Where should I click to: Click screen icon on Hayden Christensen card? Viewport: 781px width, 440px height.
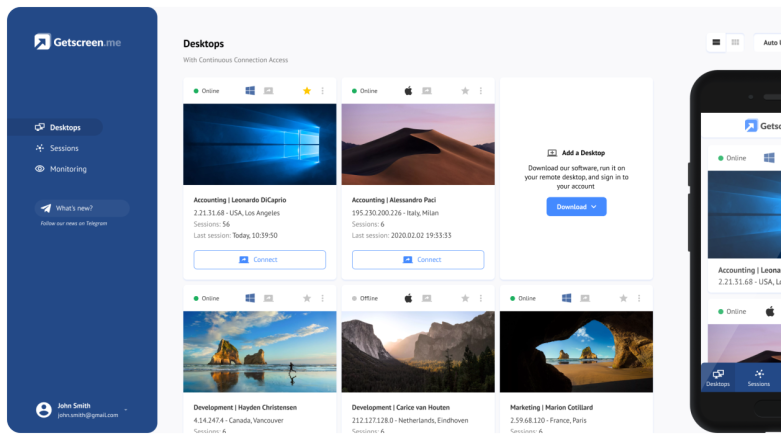click(x=268, y=298)
